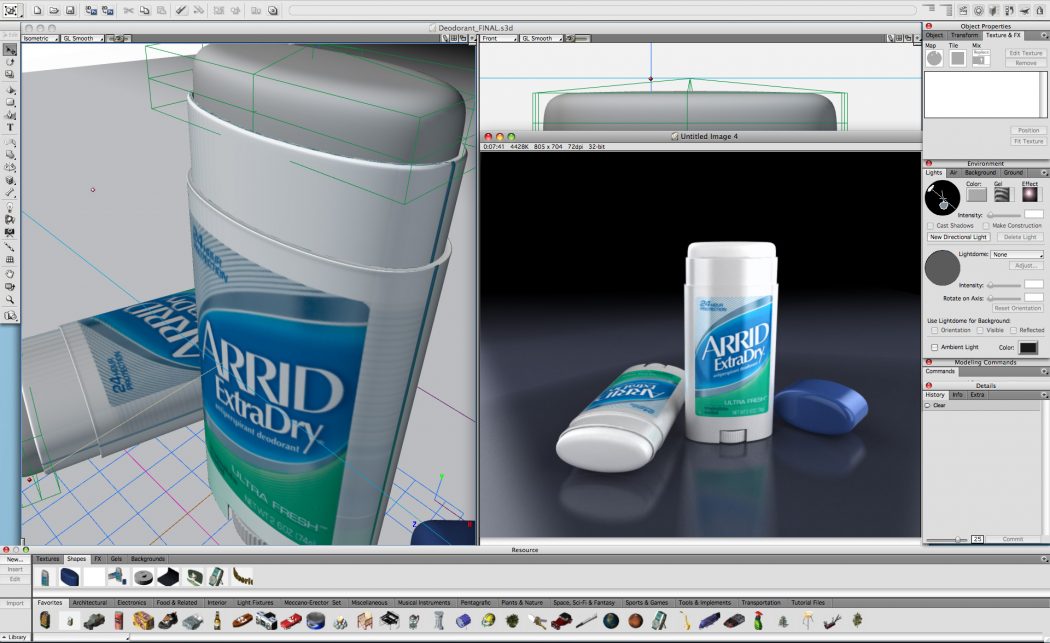Select the arrow selection tool in the toolbox
Viewport: 1050px width, 643px height.
coord(10,50)
